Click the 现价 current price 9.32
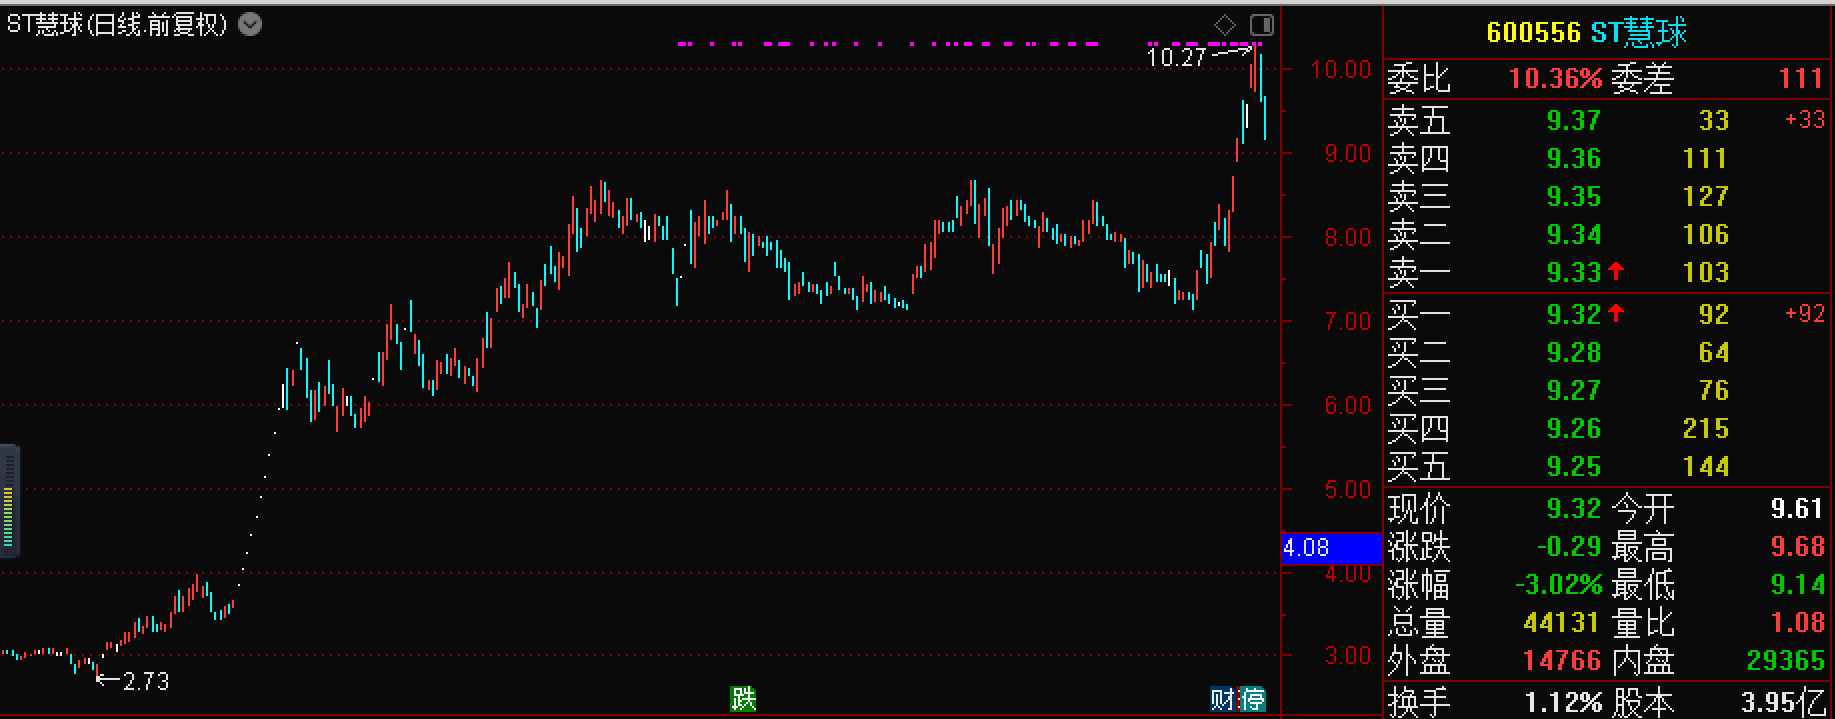The image size is (1835, 719). [1573, 508]
